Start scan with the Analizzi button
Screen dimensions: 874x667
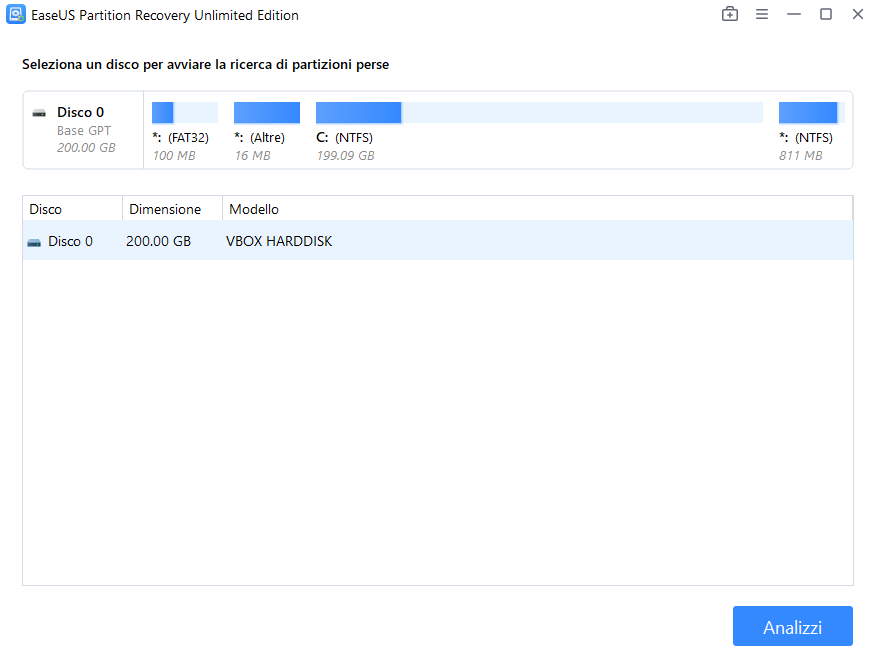(x=793, y=626)
